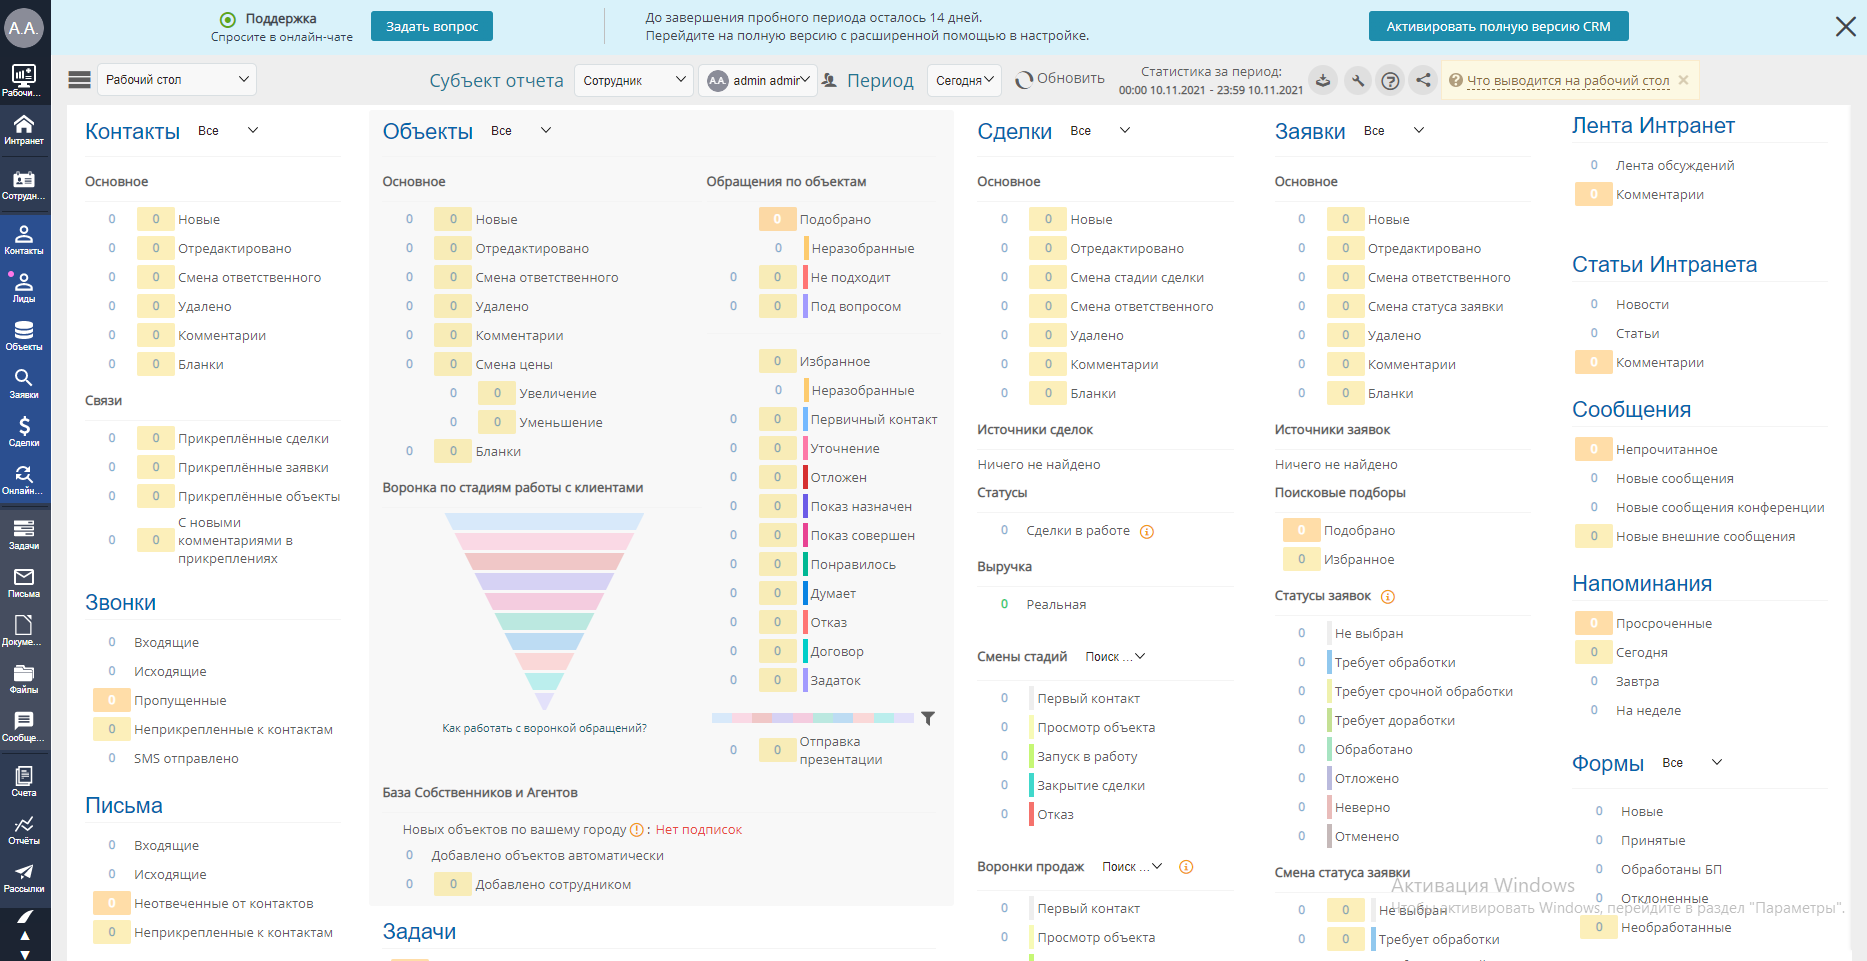1867x961 pixels.
Task: Click the download statistics icon
Action: coord(1323,81)
